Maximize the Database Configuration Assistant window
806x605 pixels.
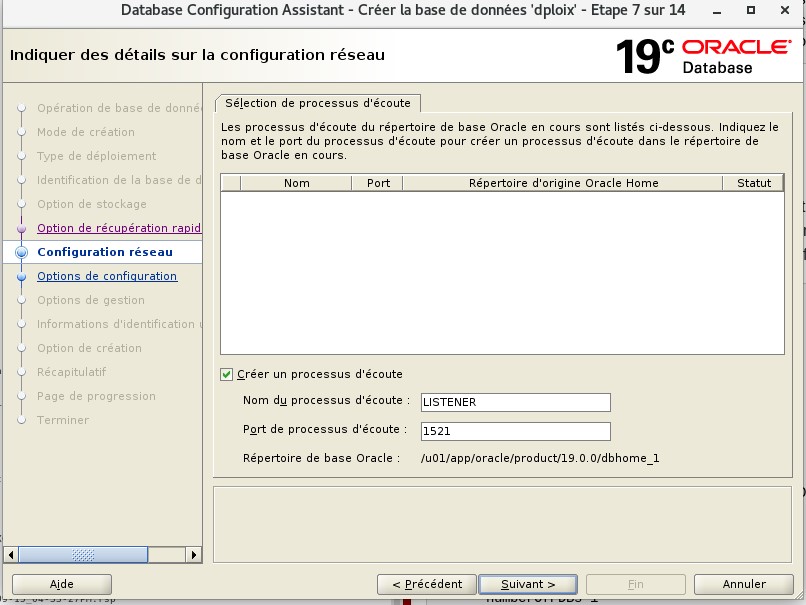click(751, 10)
